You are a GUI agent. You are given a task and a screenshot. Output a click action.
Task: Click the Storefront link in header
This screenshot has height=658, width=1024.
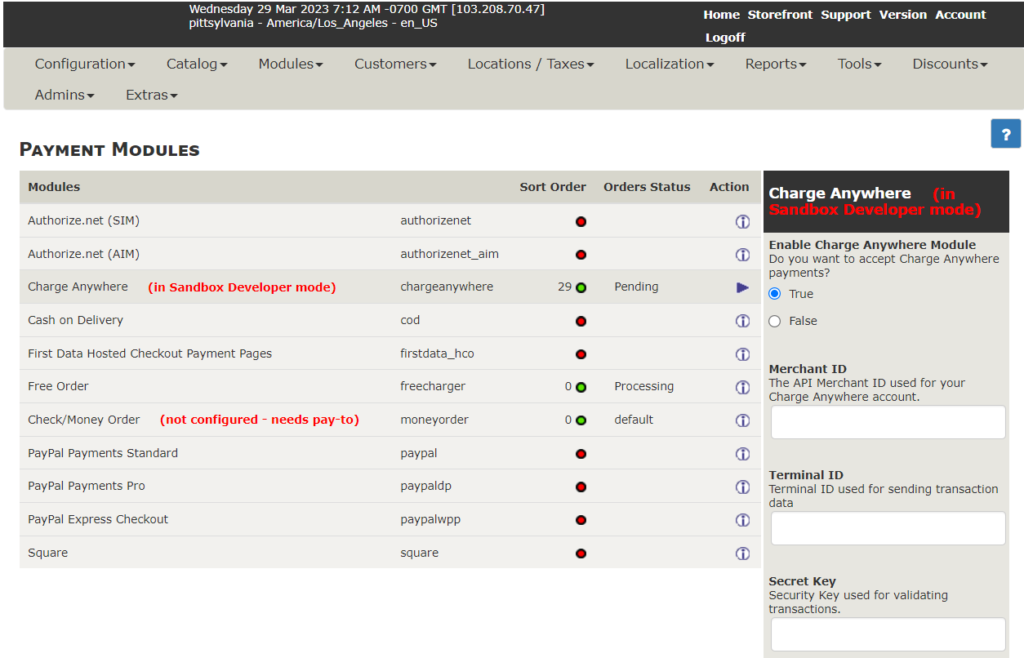(780, 14)
